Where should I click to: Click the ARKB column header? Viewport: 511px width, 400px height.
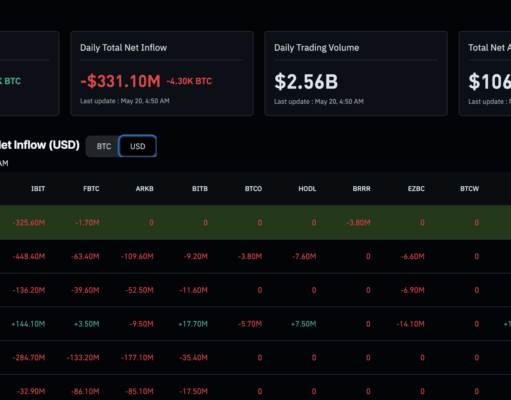145,189
